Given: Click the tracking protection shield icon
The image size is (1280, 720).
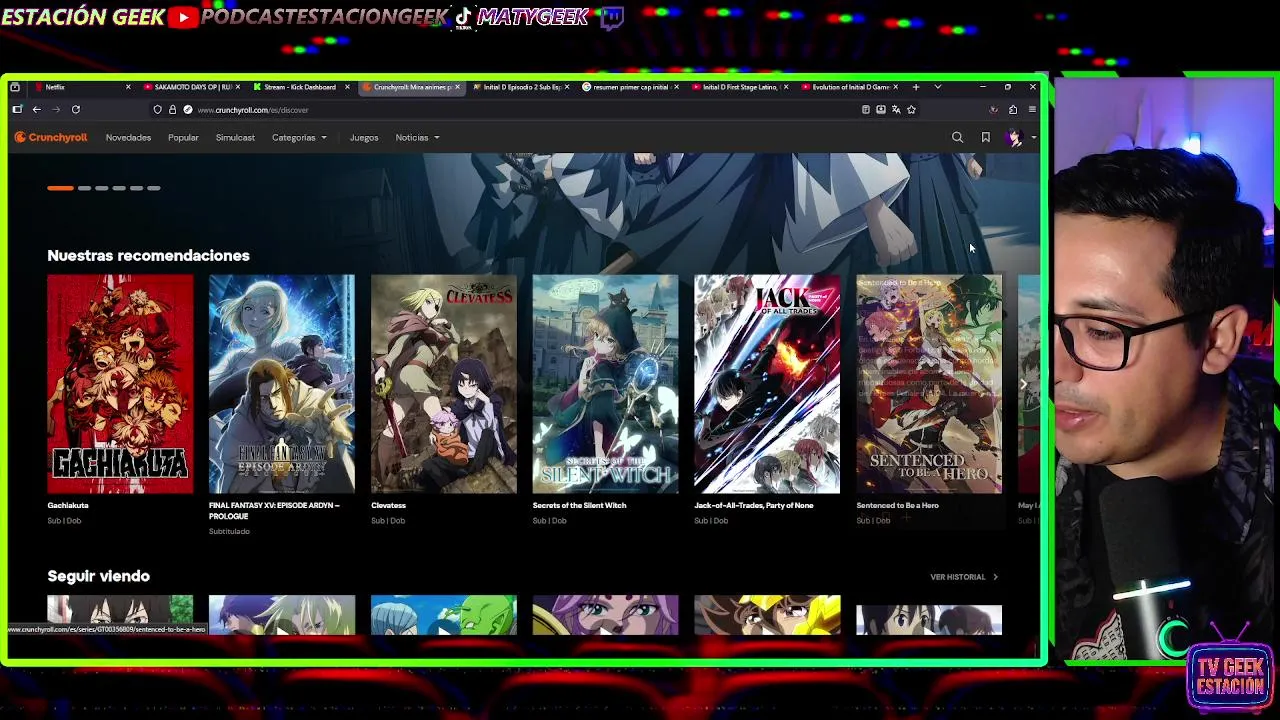Looking at the screenshot, I should (x=157, y=110).
